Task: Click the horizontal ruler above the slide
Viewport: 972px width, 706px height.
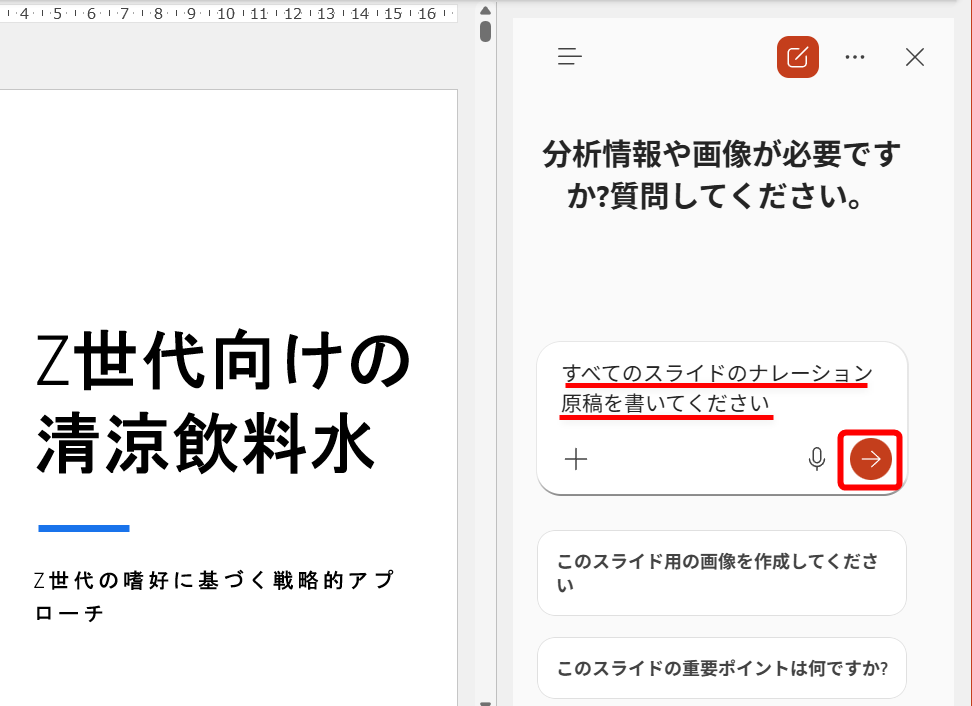Action: tap(230, 14)
